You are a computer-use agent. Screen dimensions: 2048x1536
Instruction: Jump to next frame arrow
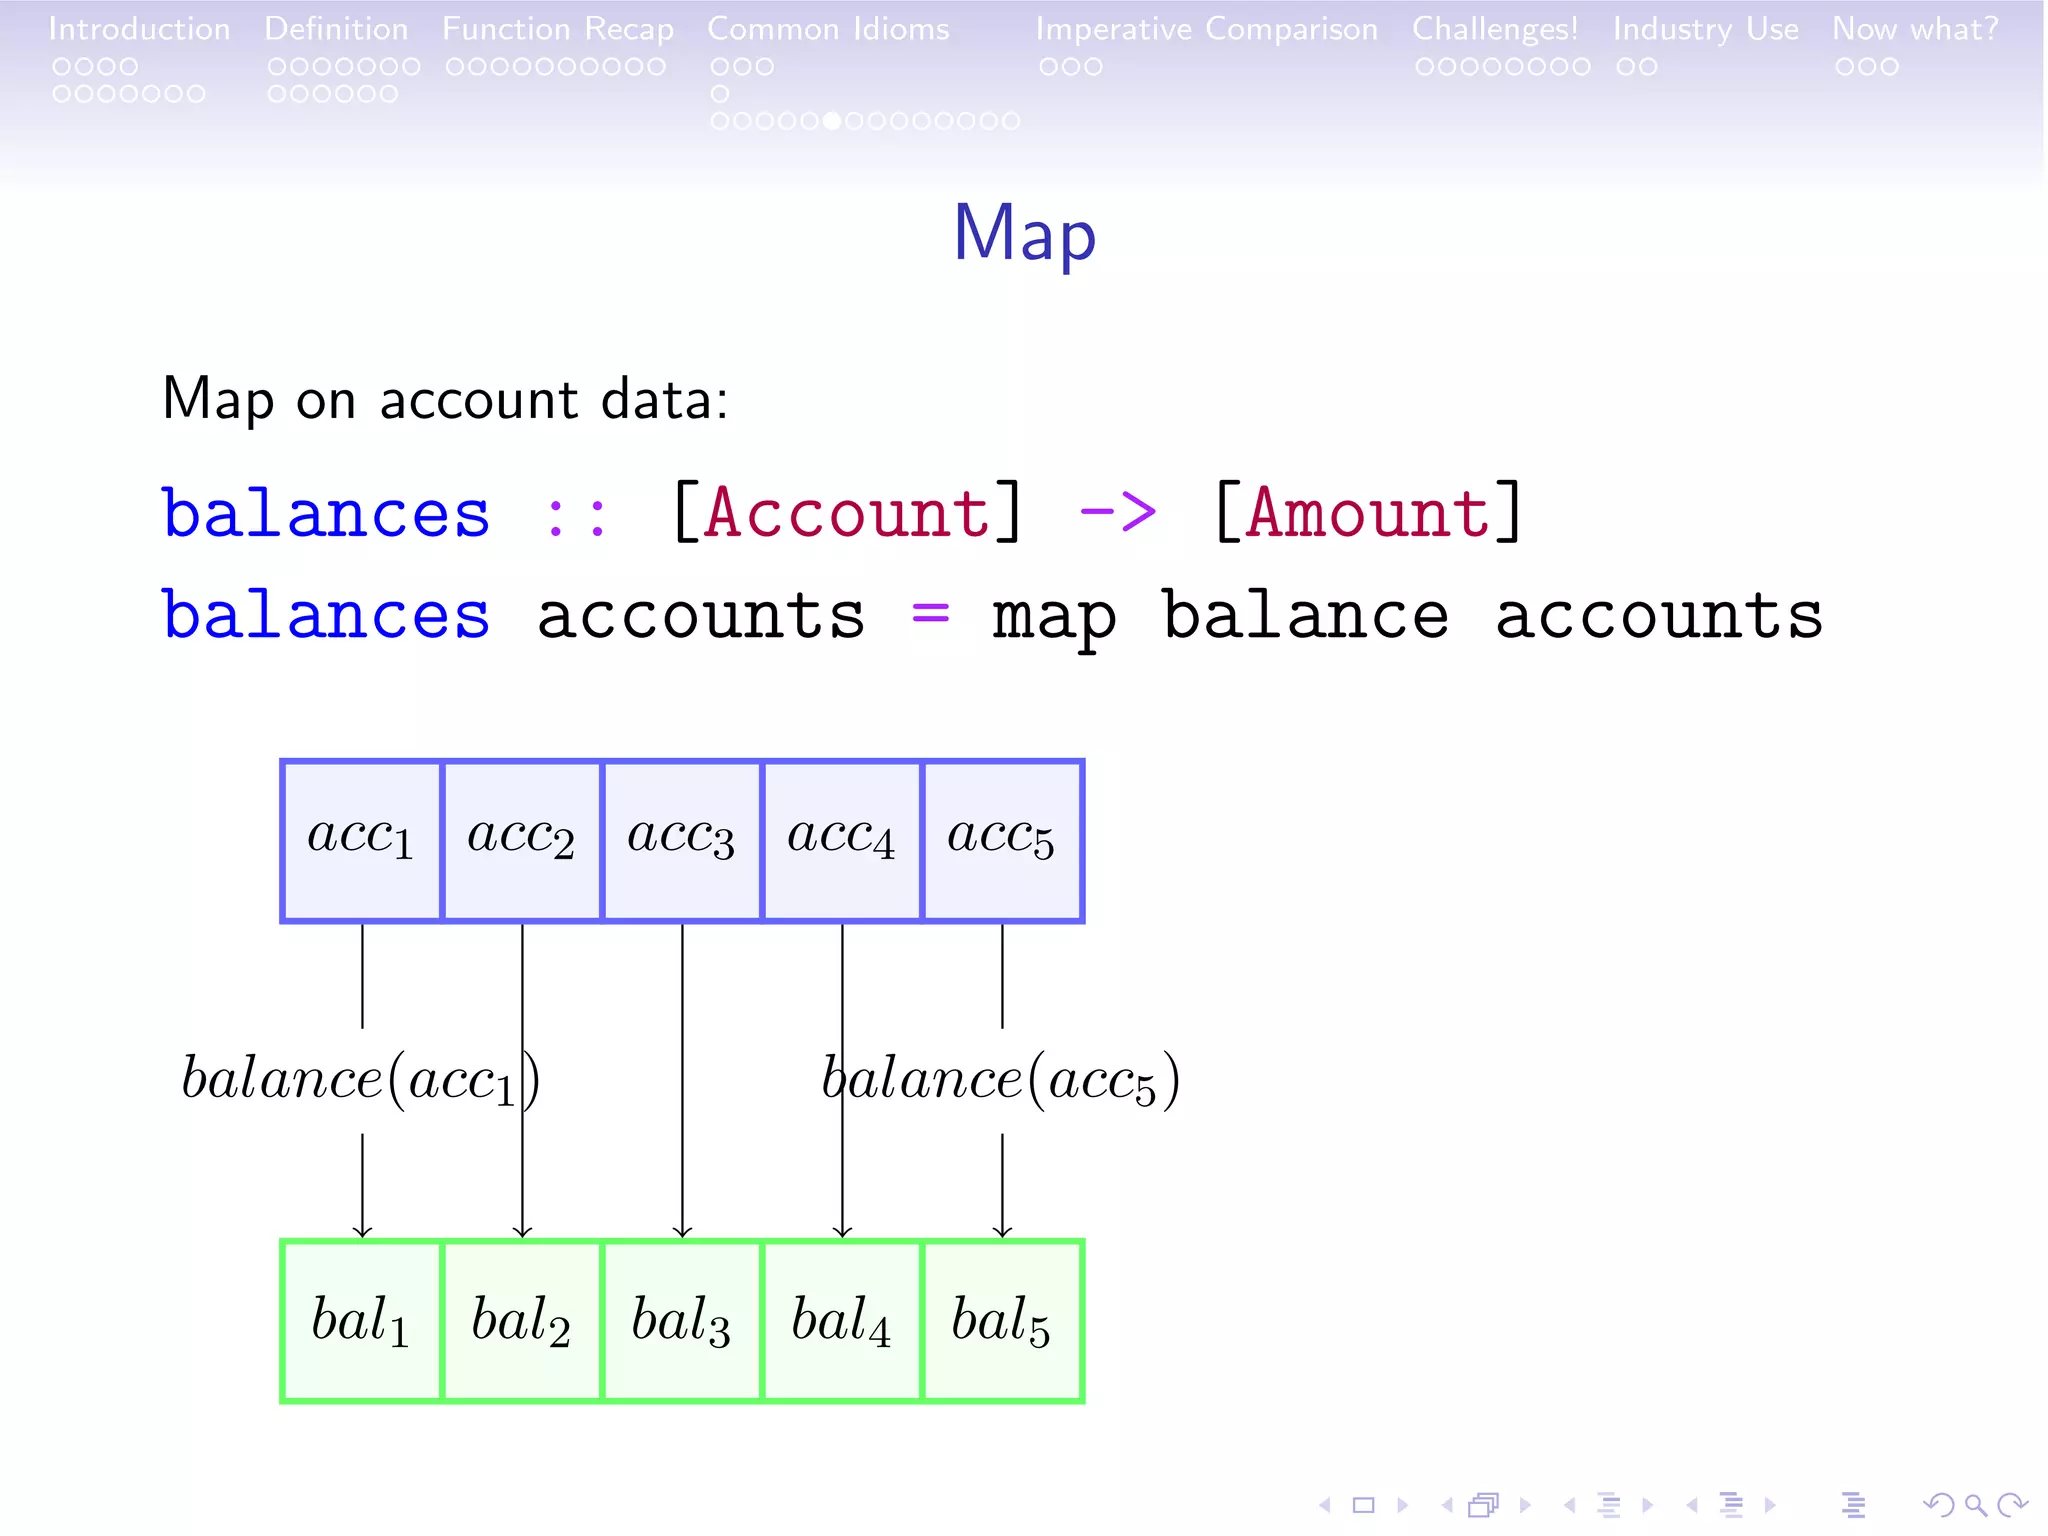[x=1525, y=1505]
